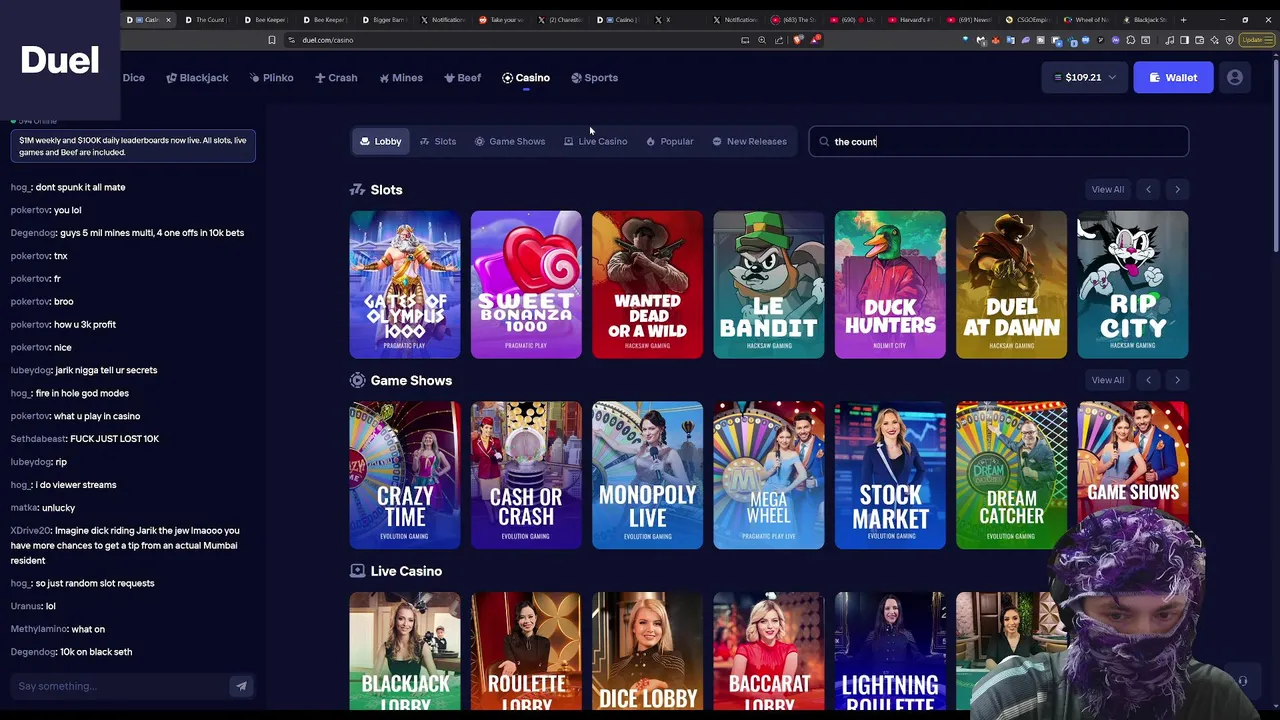
Task: Click the chat message input field
Action: 120,686
